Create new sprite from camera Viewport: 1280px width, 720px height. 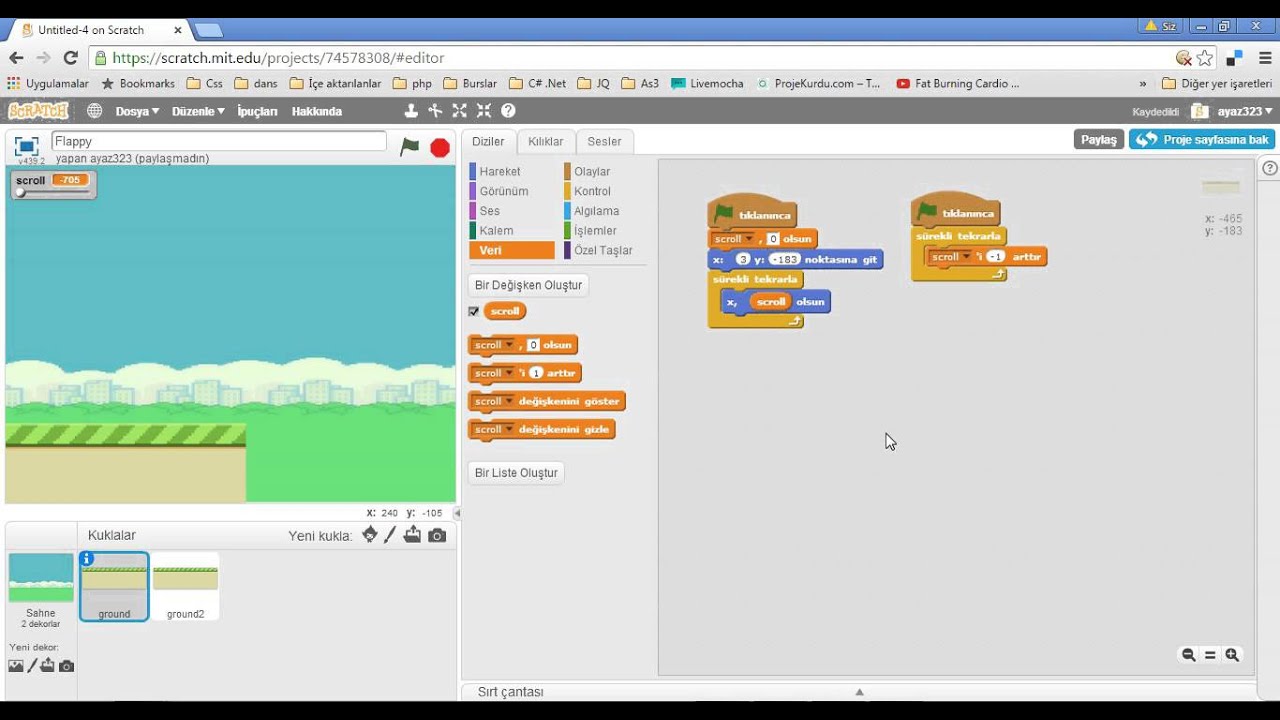[437, 536]
